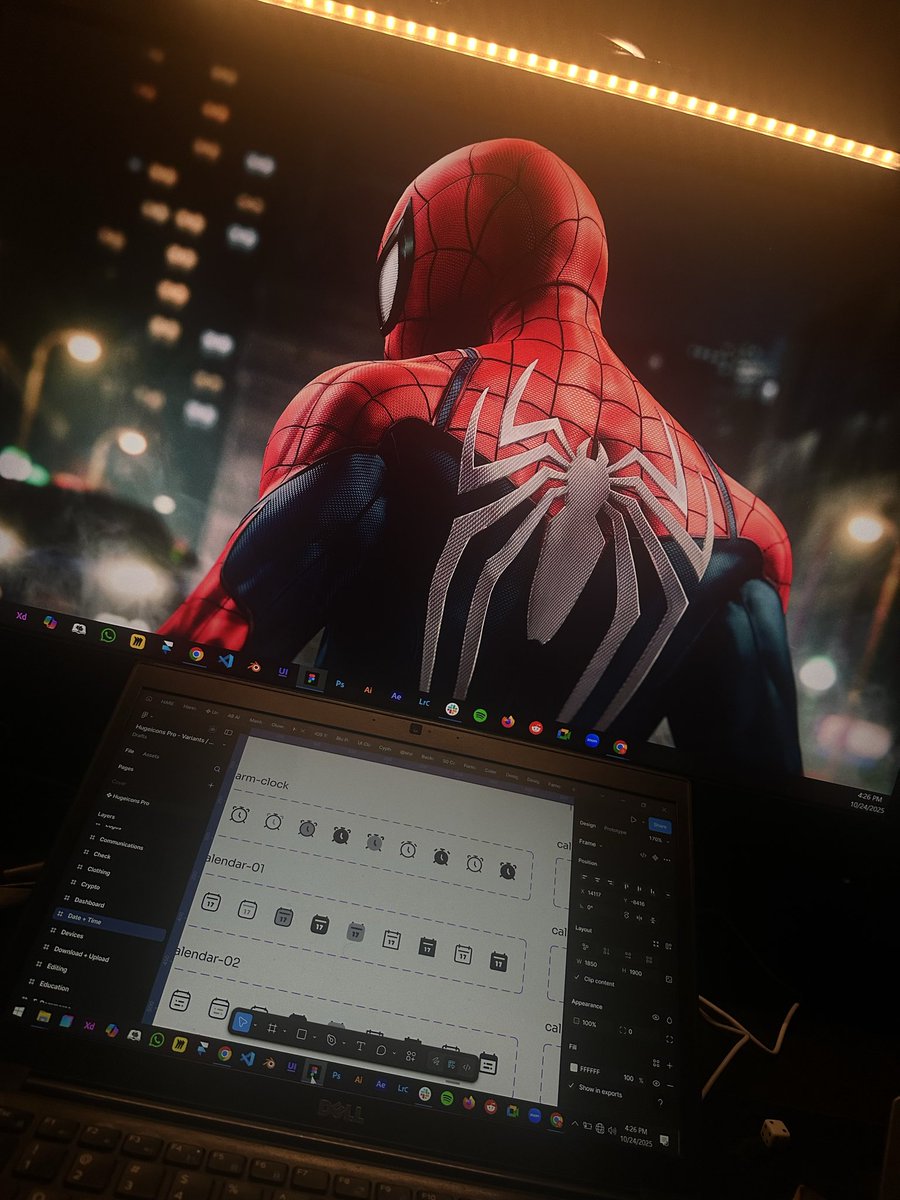
Task: Click the height field showing 1900
Action: 633,972
